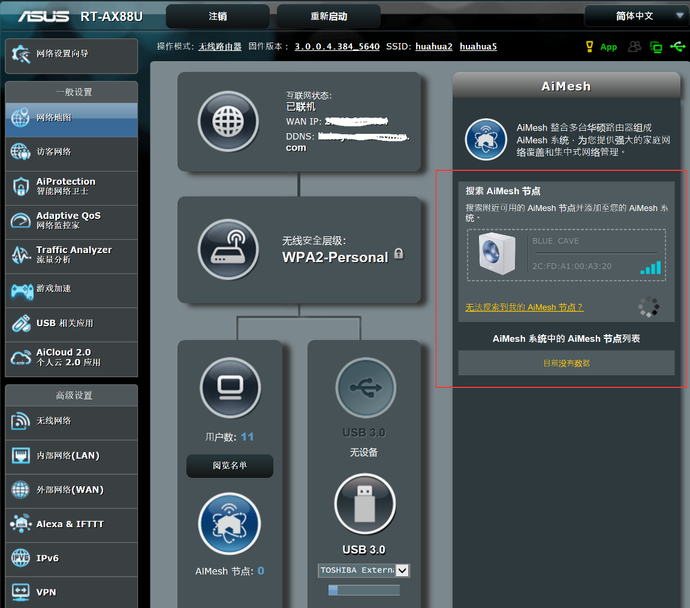The width and height of the screenshot is (690, 608).
Task: Click the yellow App lightbulb icon
Action: click(590, 47)
